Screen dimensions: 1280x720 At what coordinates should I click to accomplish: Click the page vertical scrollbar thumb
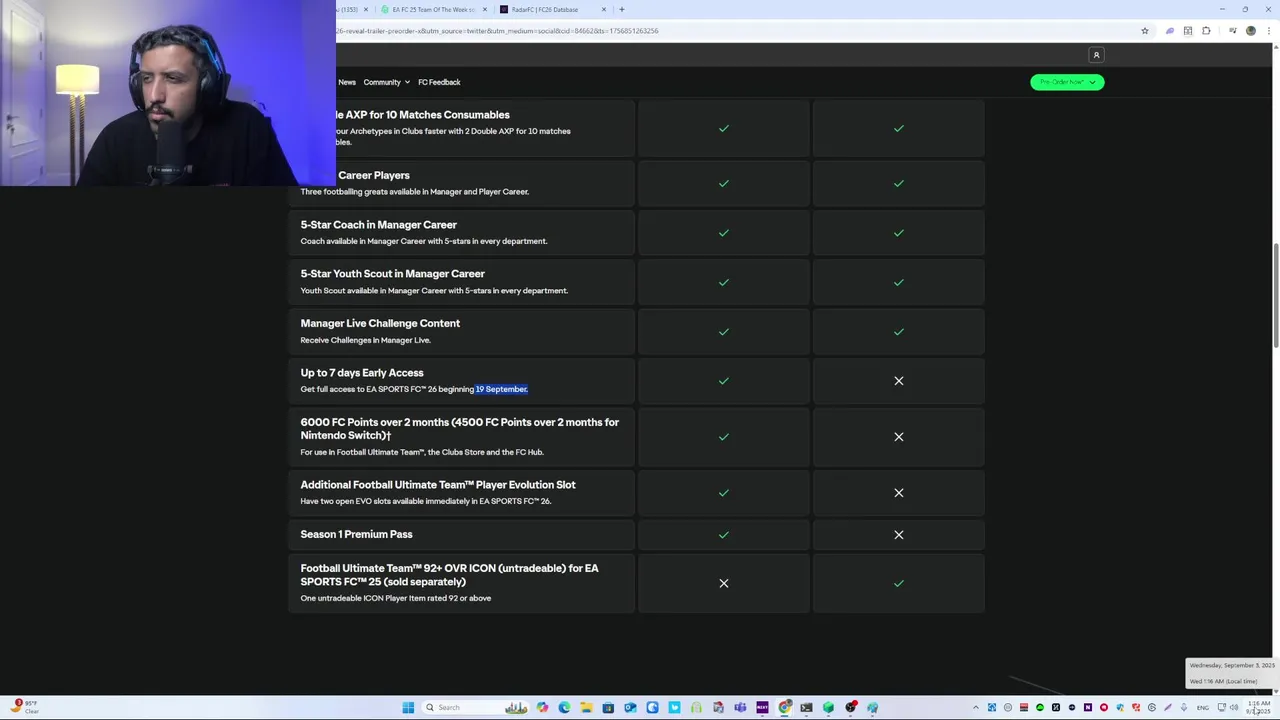tap(1275, 295)
